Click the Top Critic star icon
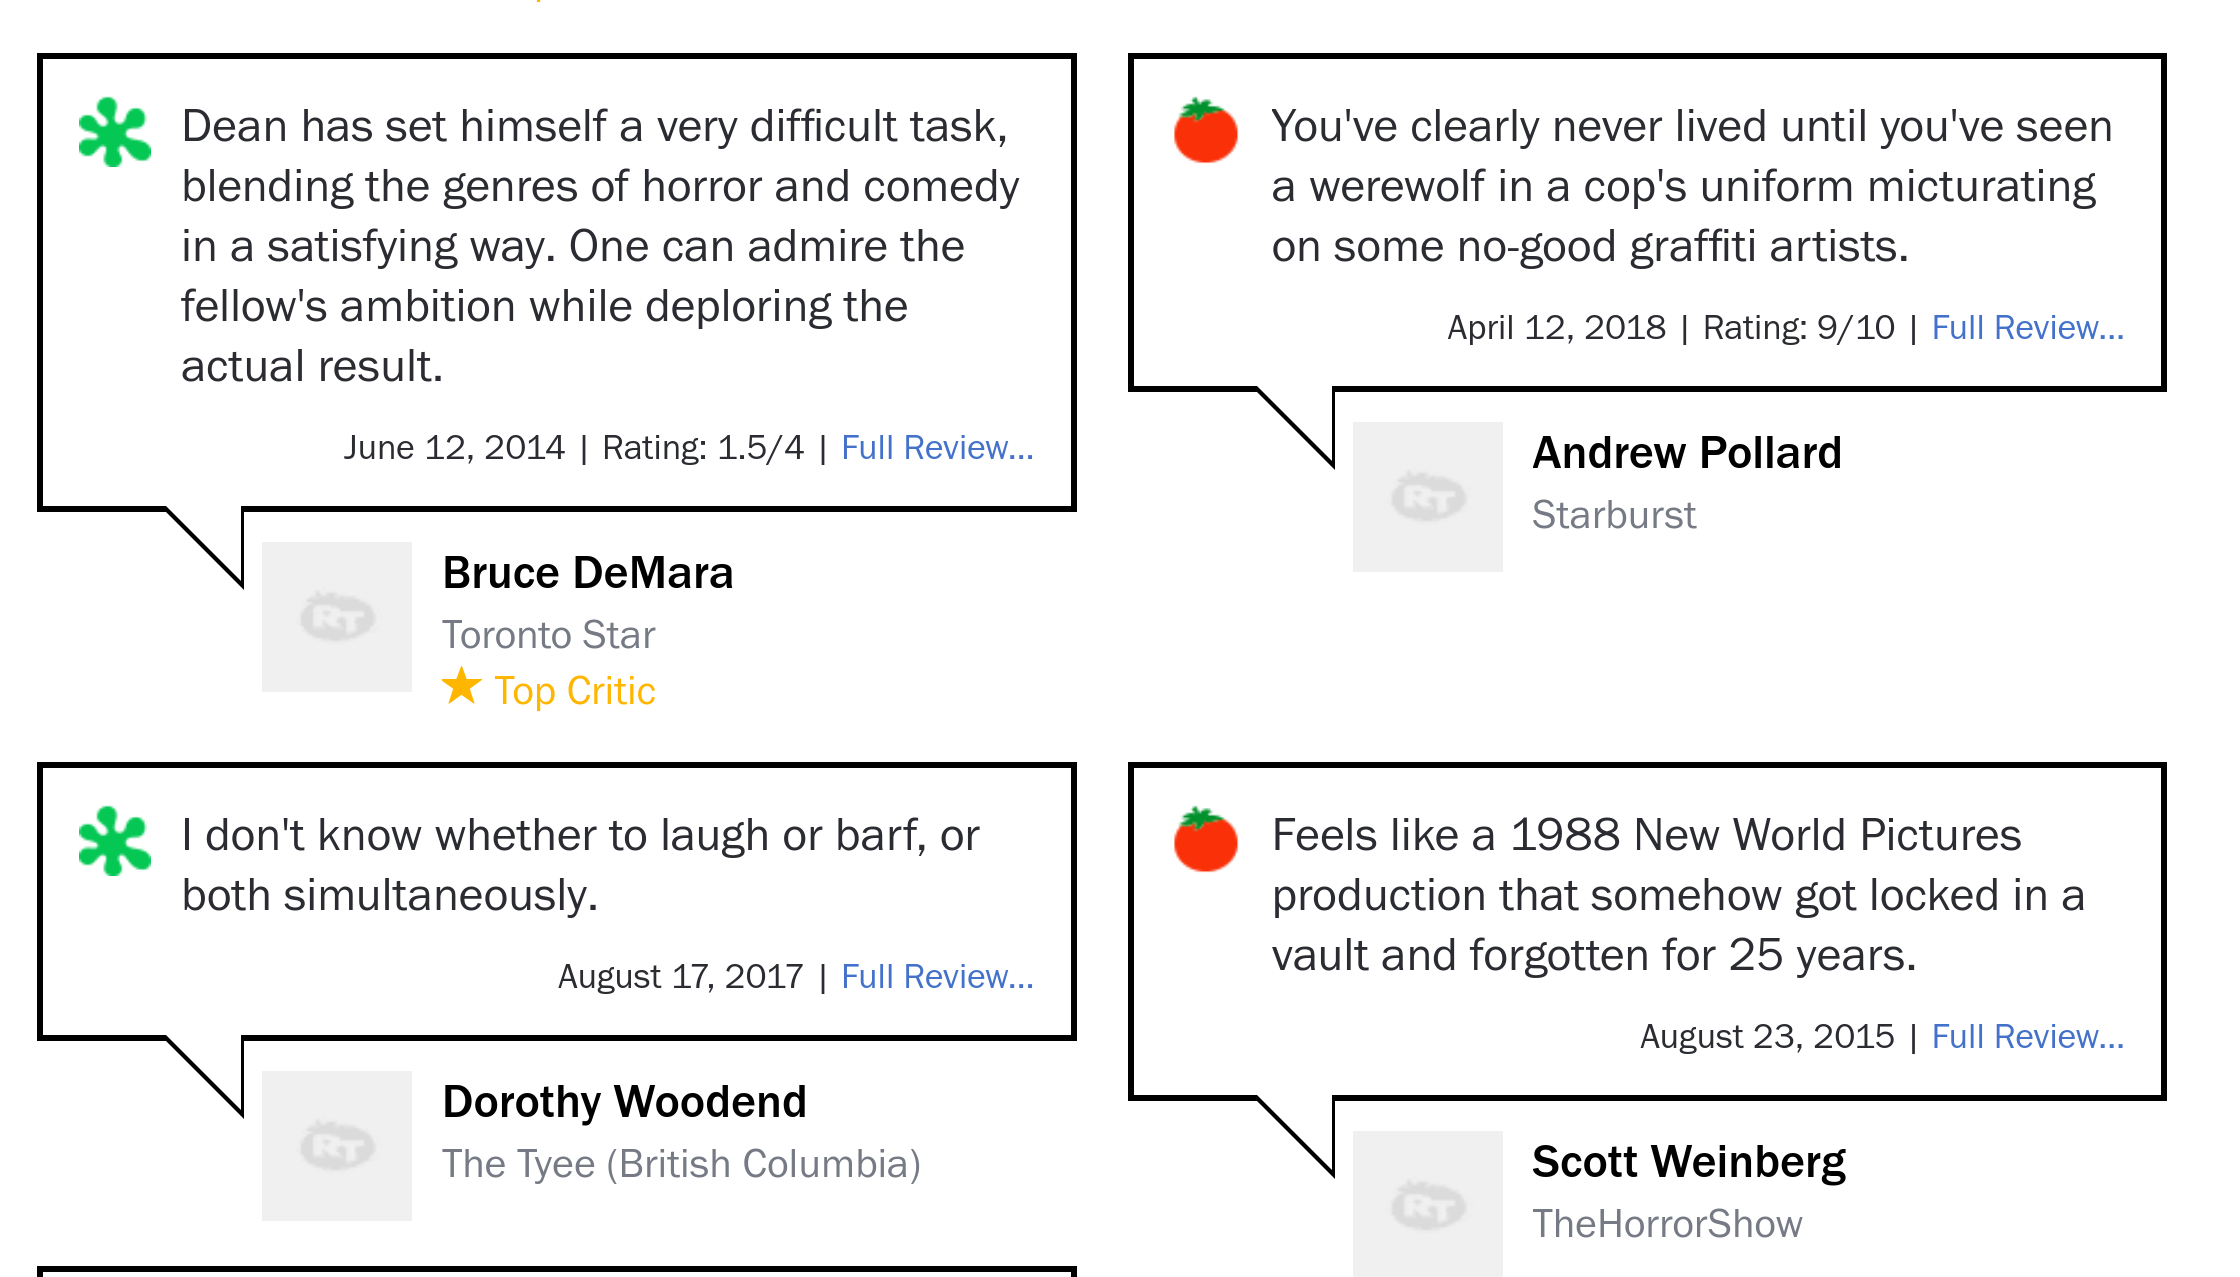This screenshot has height=1277, width=2240. [x=461, y=686]
